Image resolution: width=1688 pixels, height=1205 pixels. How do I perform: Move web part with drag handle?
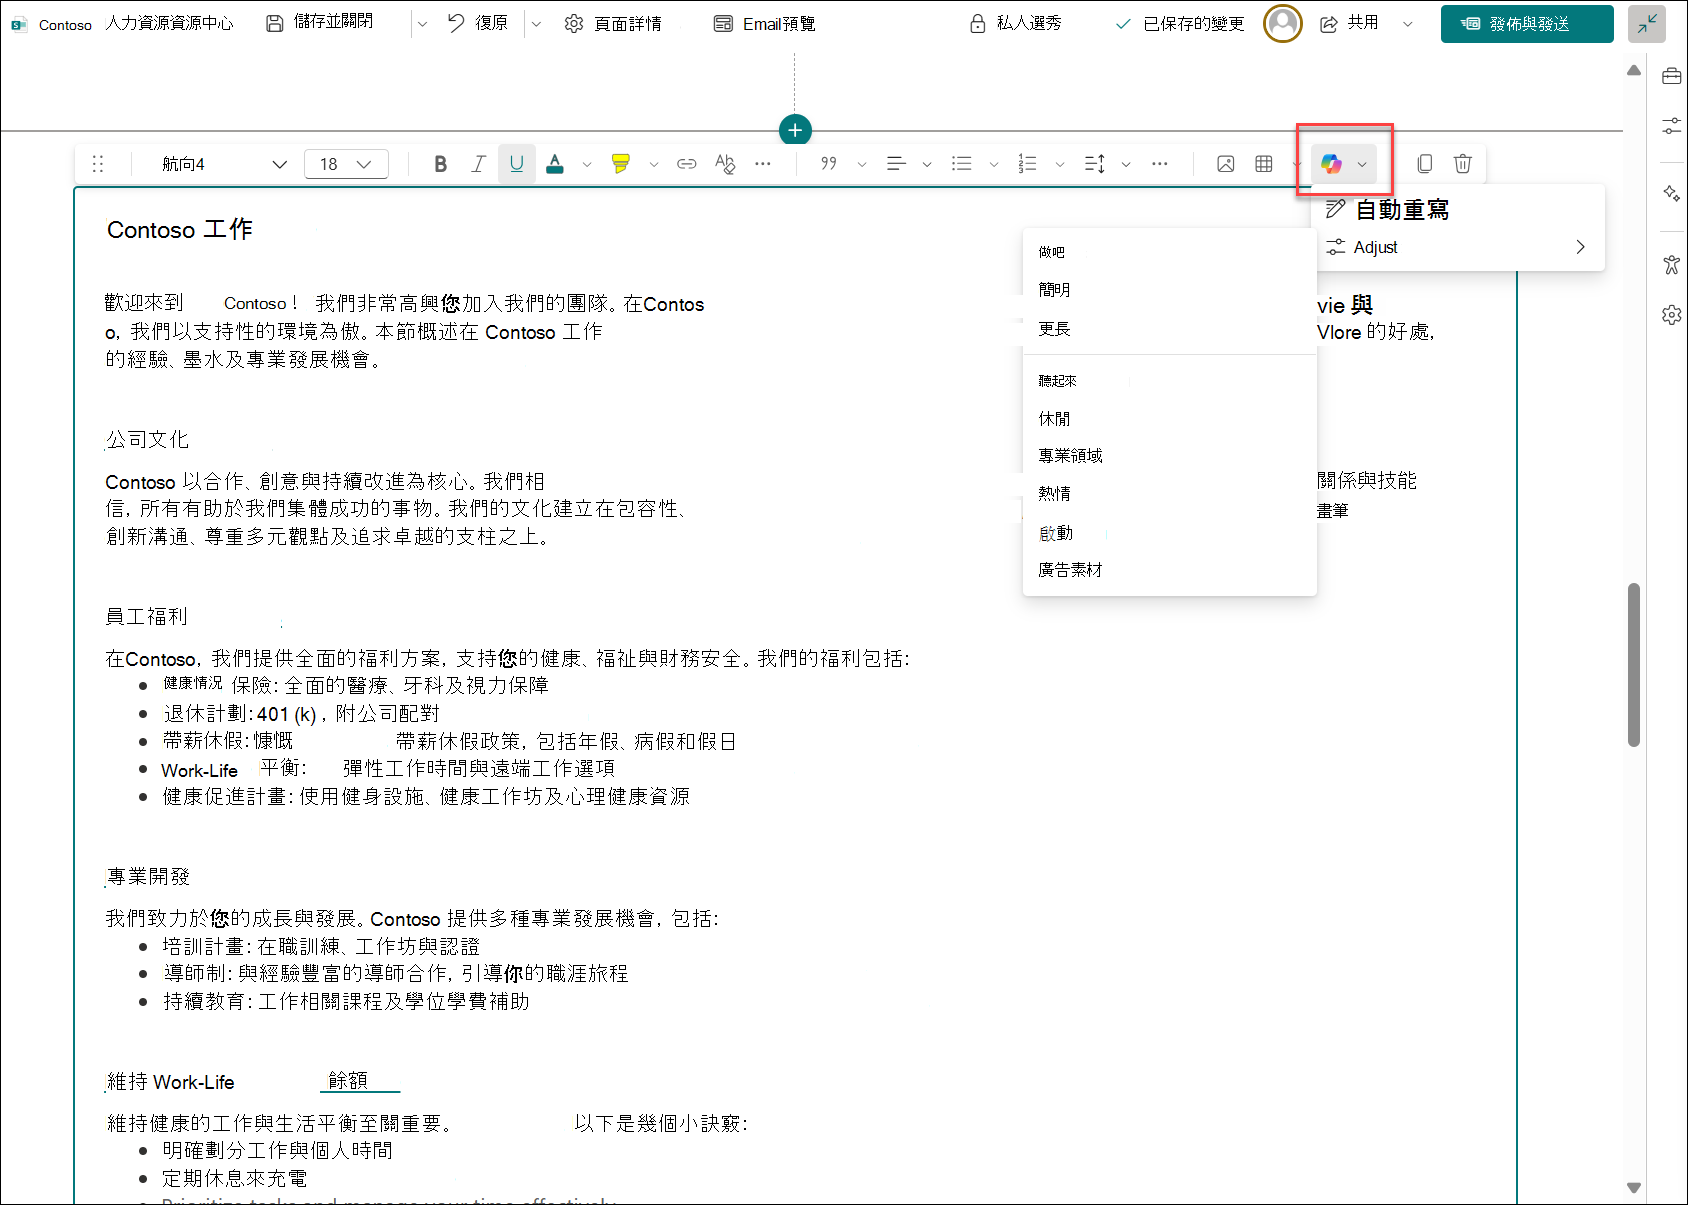pyautogui.click(x=98, y=164)
